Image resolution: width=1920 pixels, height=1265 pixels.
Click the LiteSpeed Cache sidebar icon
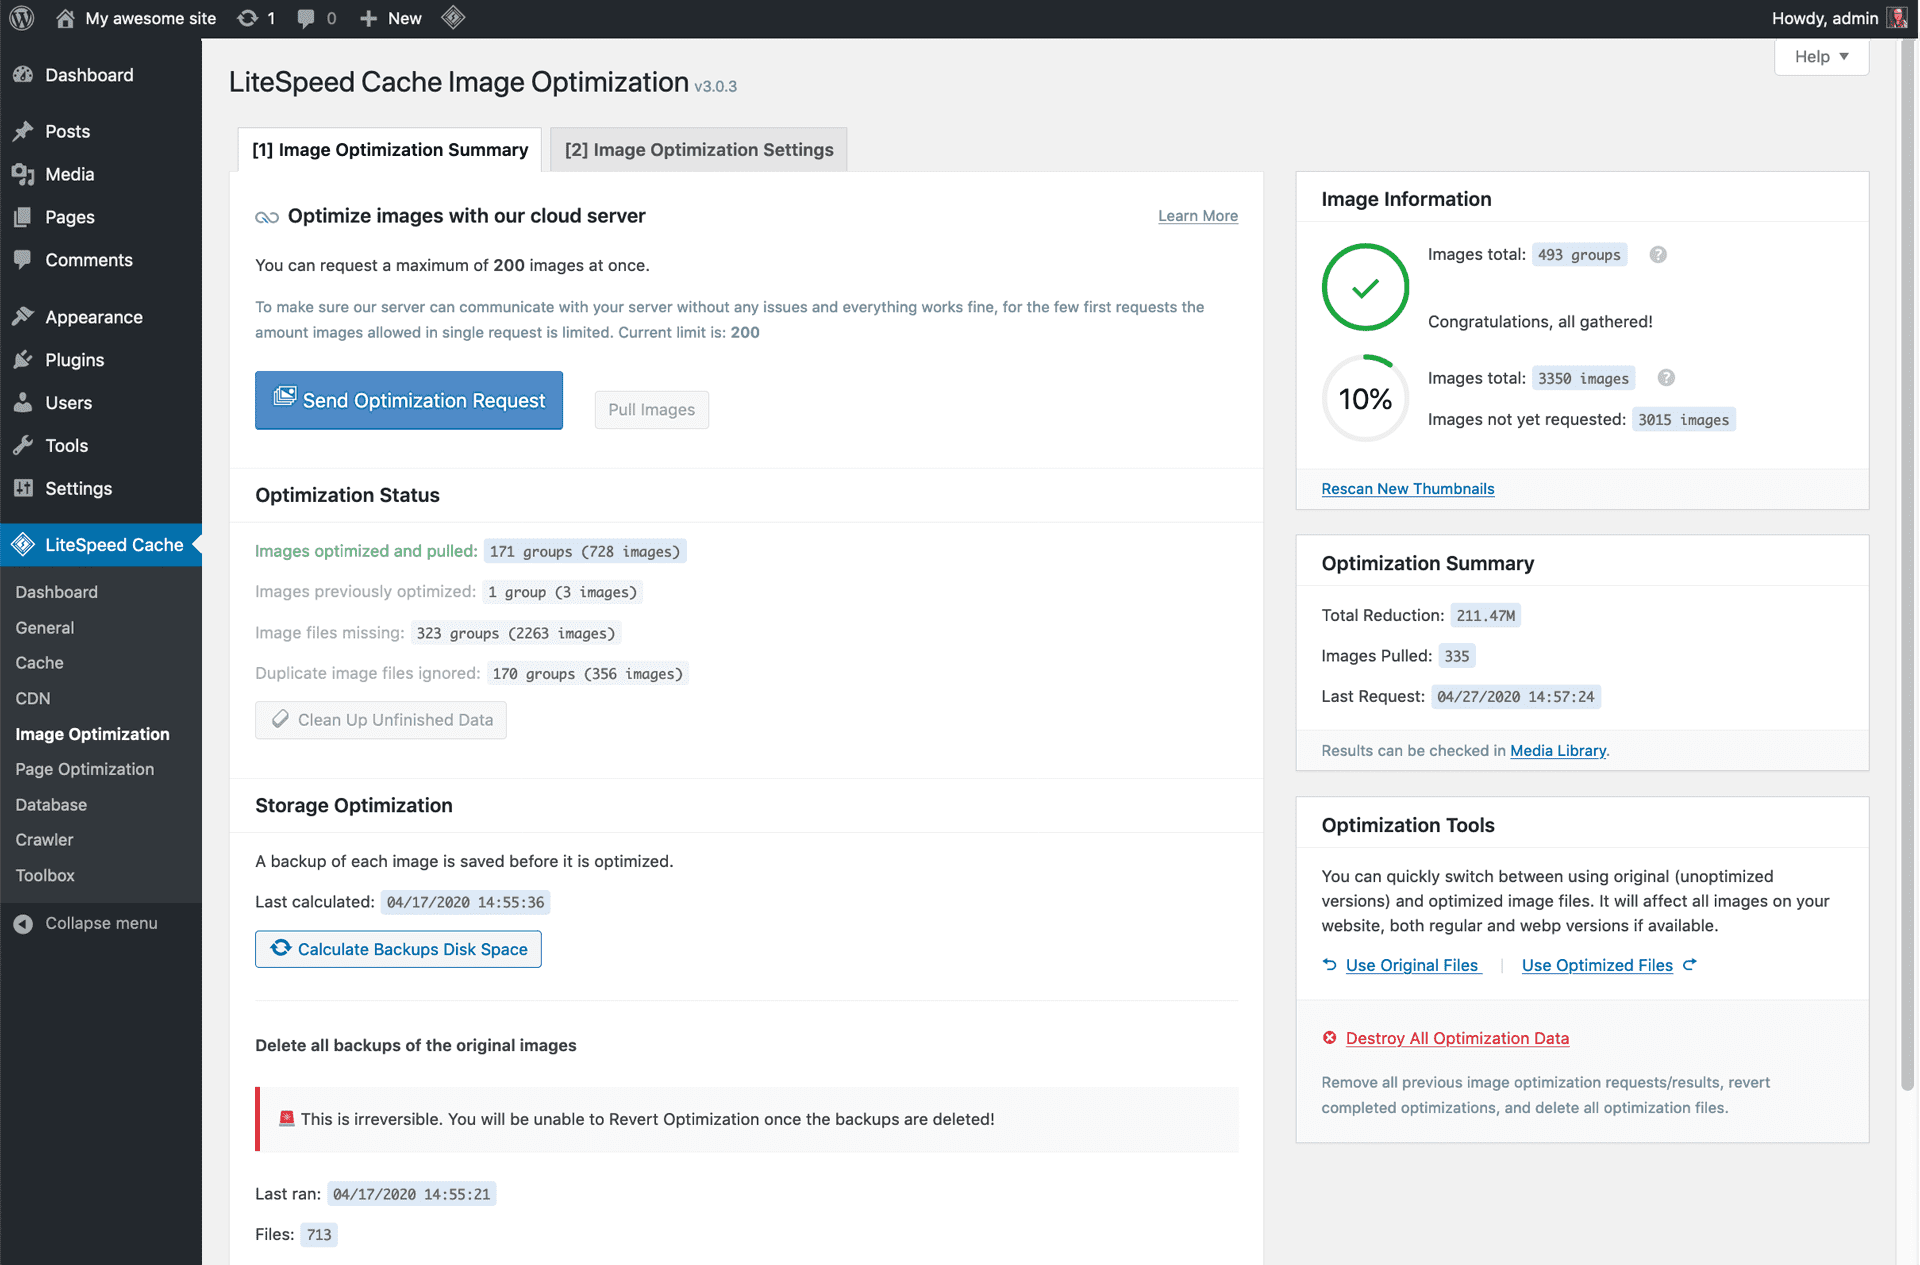pos(23,544)
